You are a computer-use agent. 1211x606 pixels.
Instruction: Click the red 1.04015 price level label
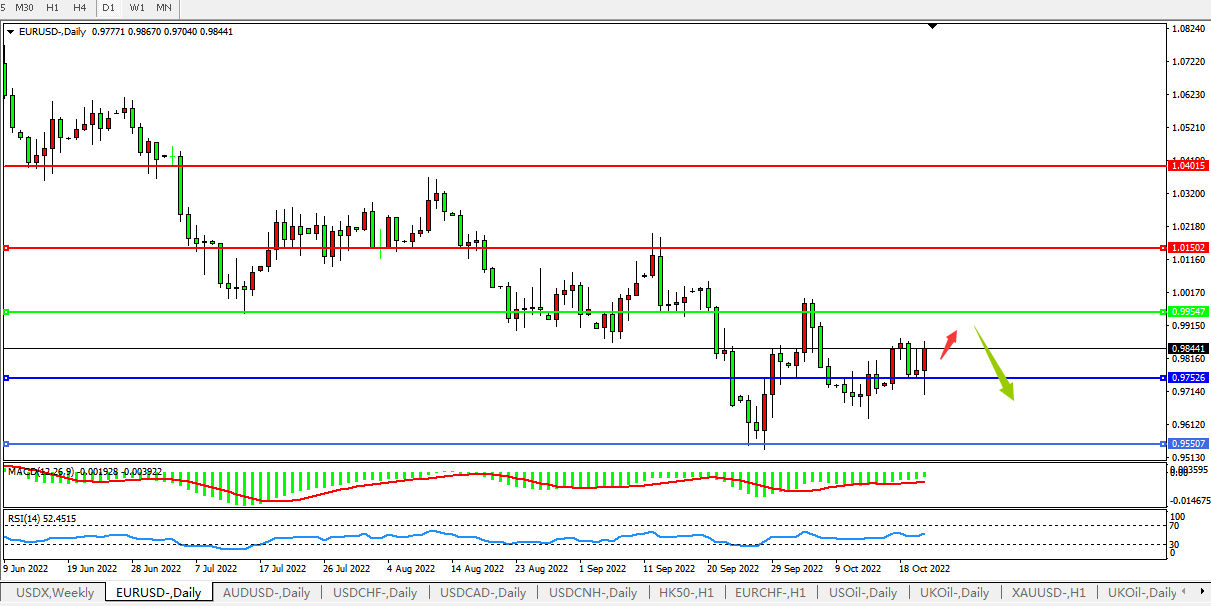tap(1188, 165)
